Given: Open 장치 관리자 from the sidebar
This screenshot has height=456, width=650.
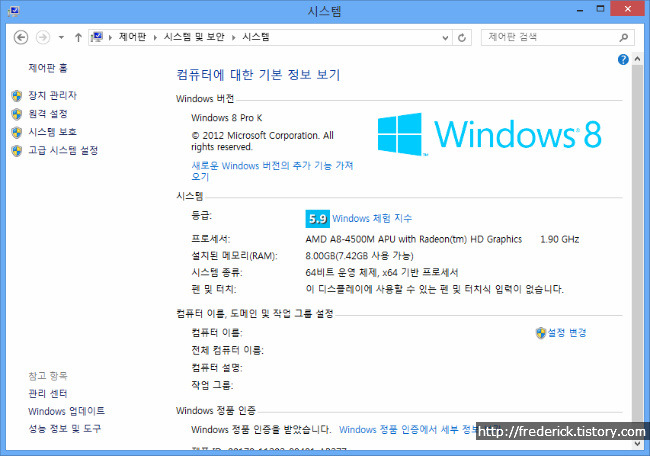Looking at the screenshot, I should (x=52, y=95).
